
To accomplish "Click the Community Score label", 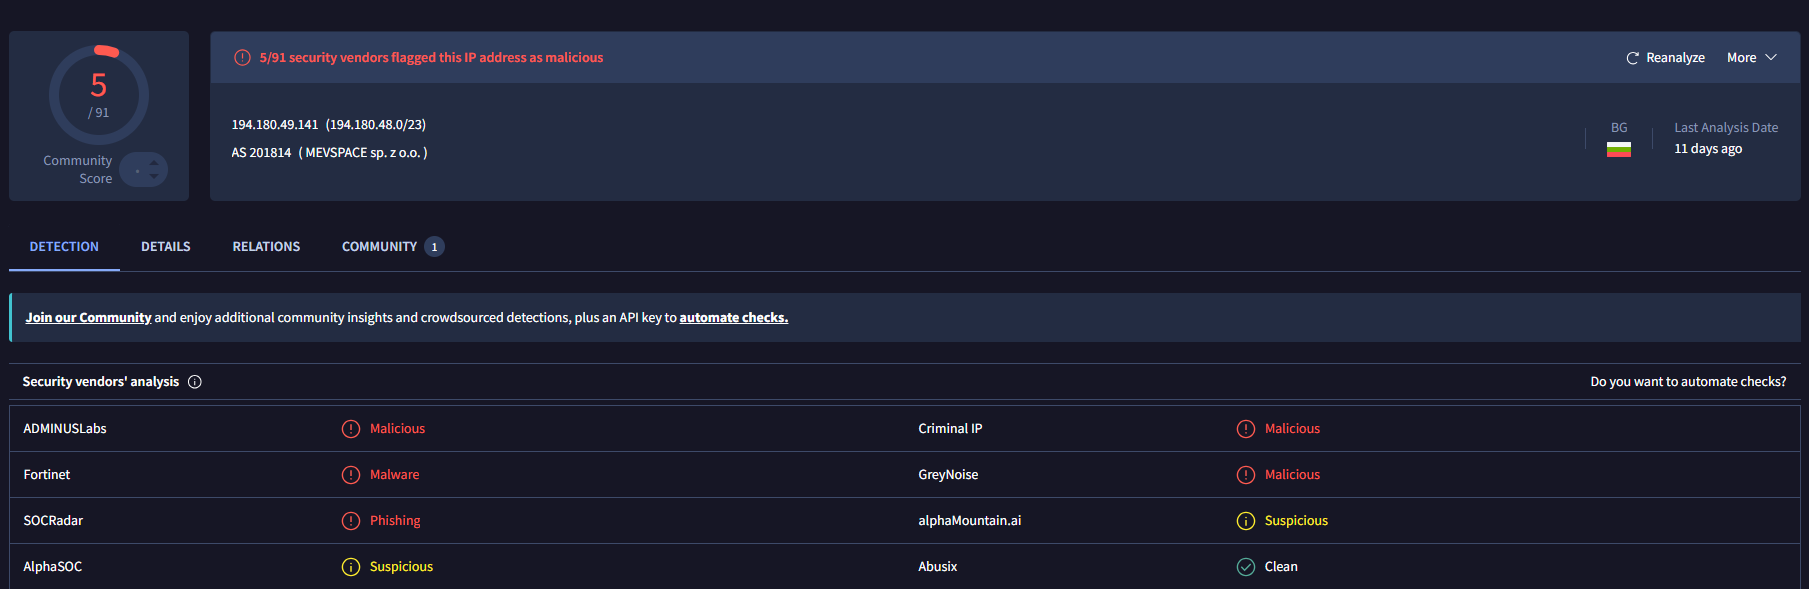I will point(78,170).
